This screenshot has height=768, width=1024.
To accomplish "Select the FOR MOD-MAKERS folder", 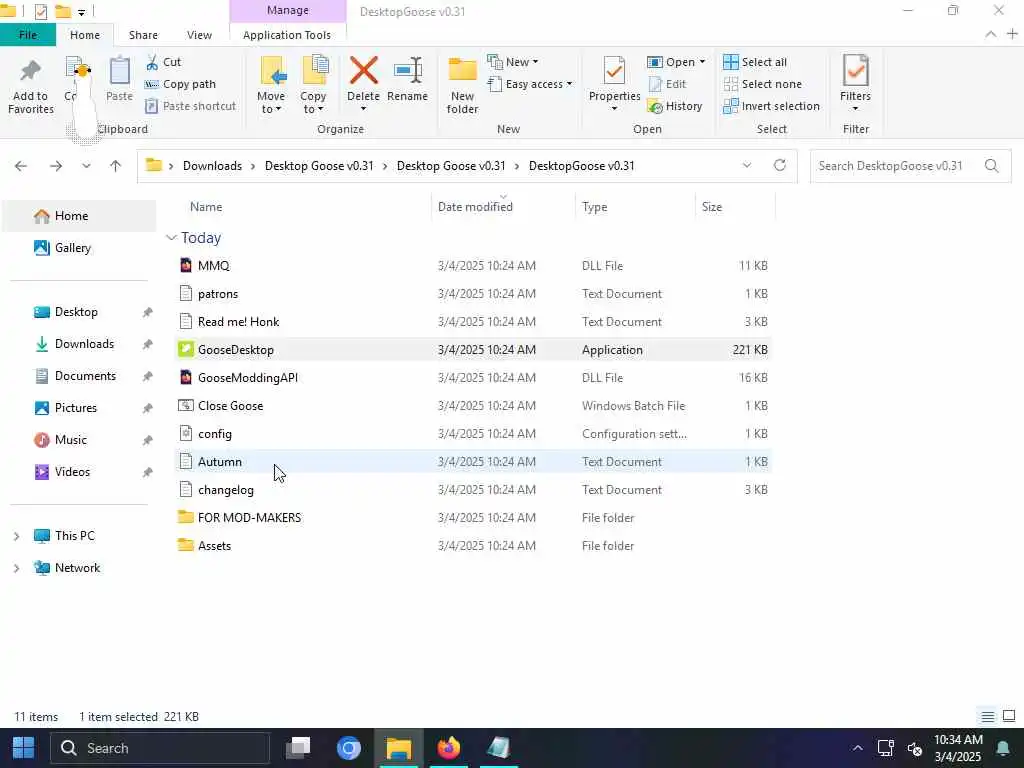I will (473, 518).
